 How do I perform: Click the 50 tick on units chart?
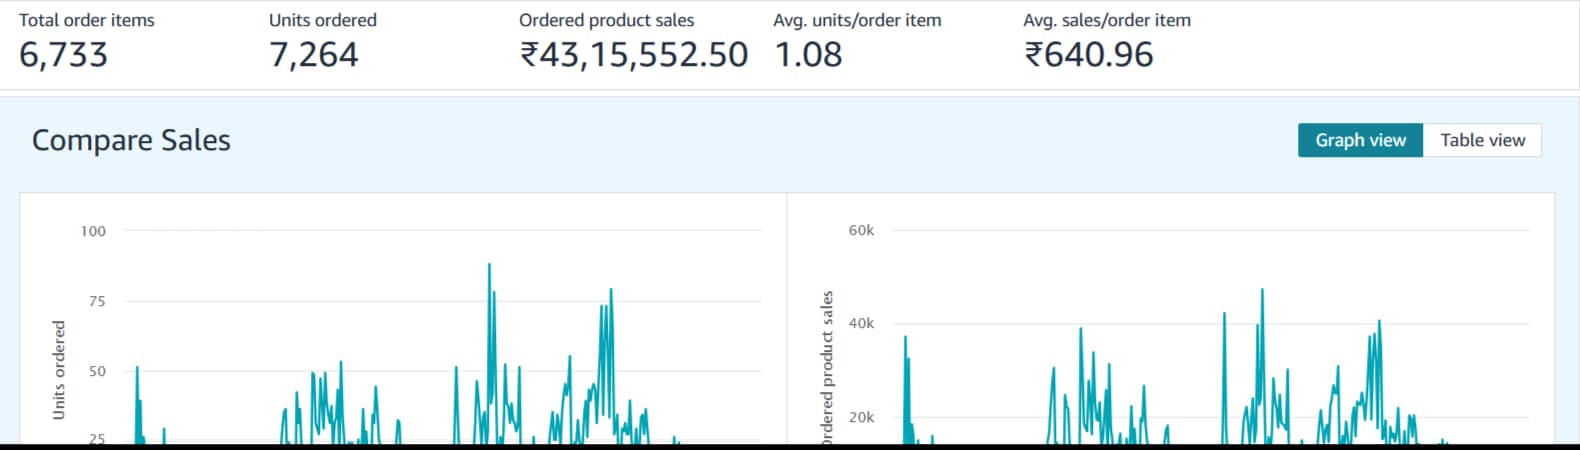point(96,371)
